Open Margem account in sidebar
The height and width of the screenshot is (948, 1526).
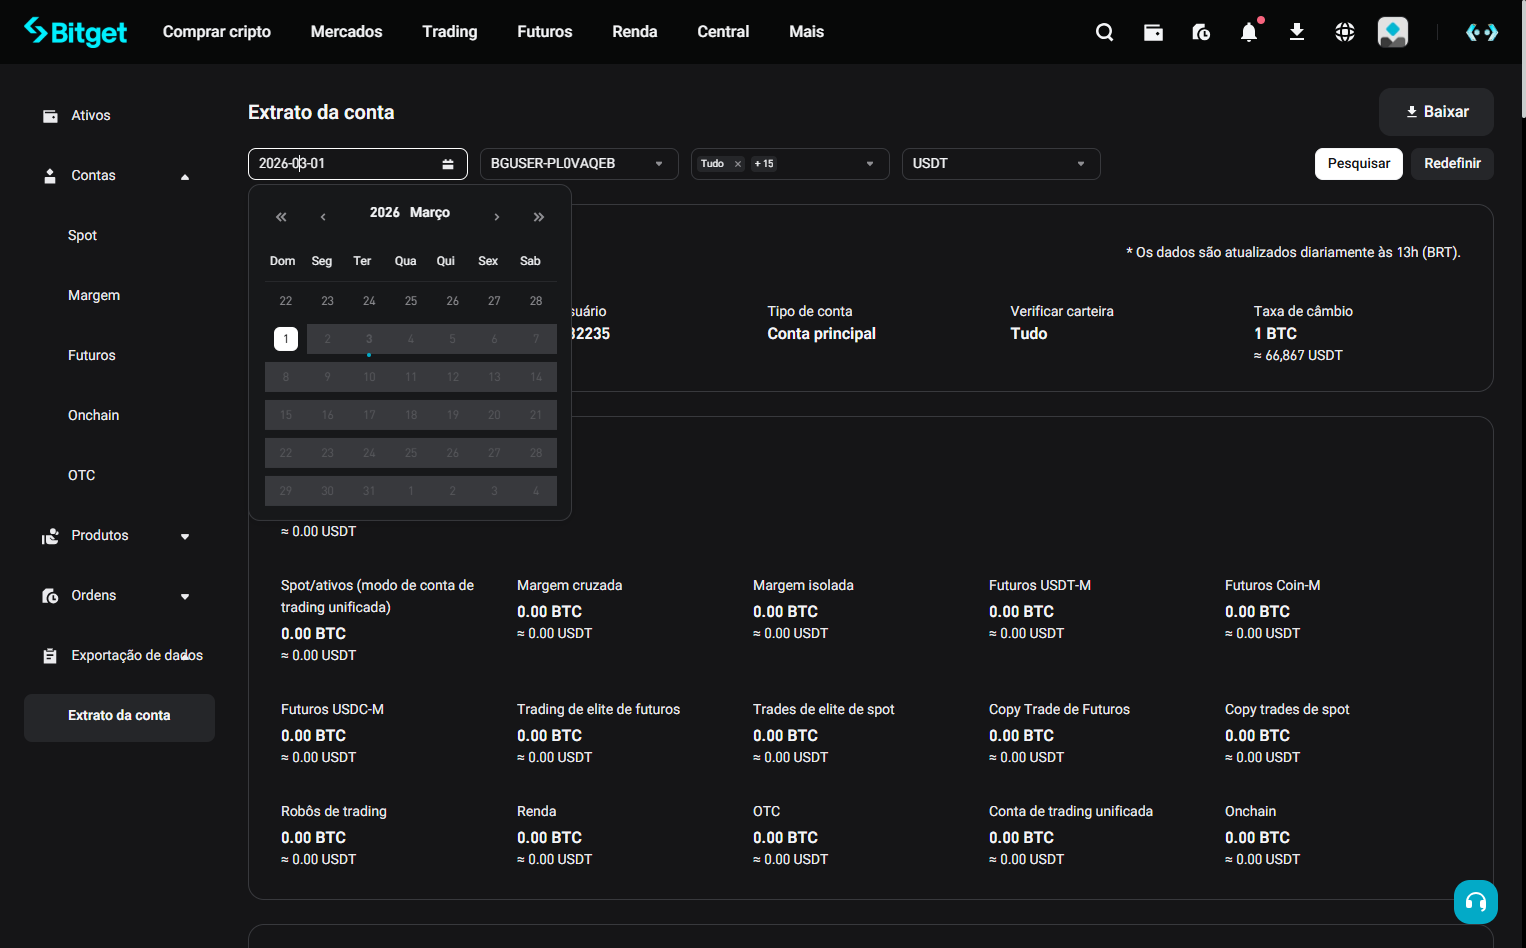click(94, 296)
